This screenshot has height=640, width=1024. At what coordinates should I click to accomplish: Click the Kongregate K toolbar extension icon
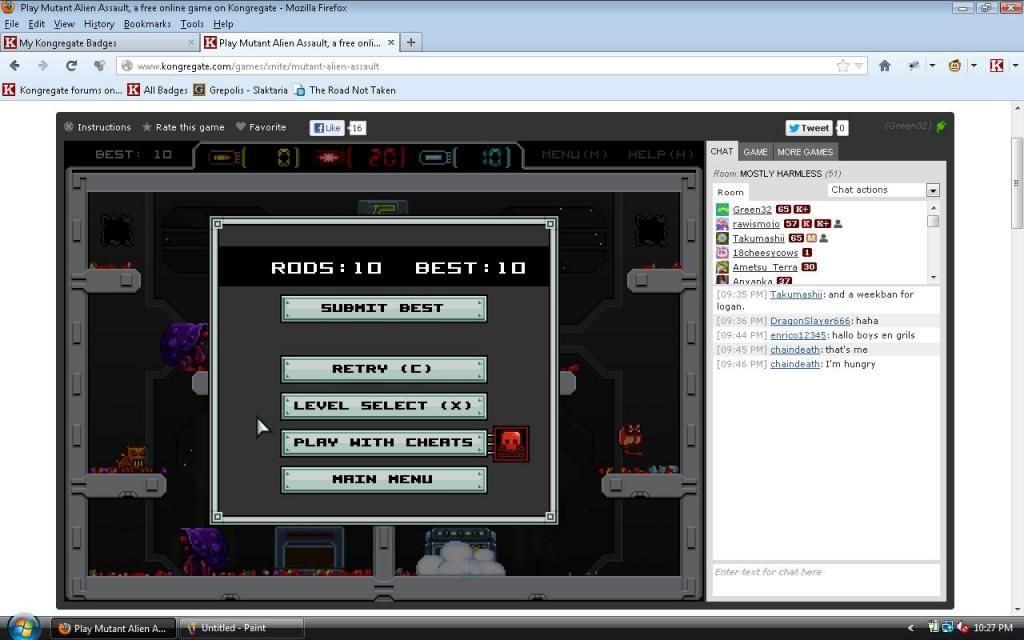tap(997, 65)
